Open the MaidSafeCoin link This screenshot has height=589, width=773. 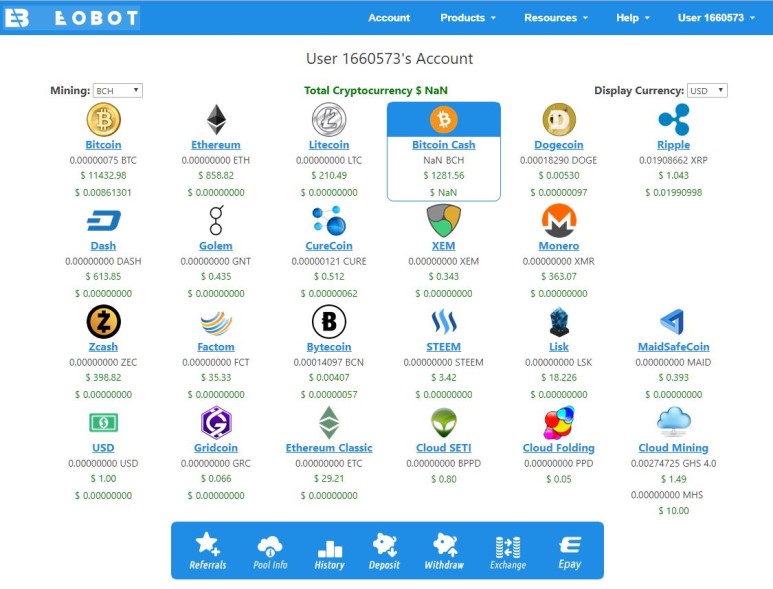point(673,347)
